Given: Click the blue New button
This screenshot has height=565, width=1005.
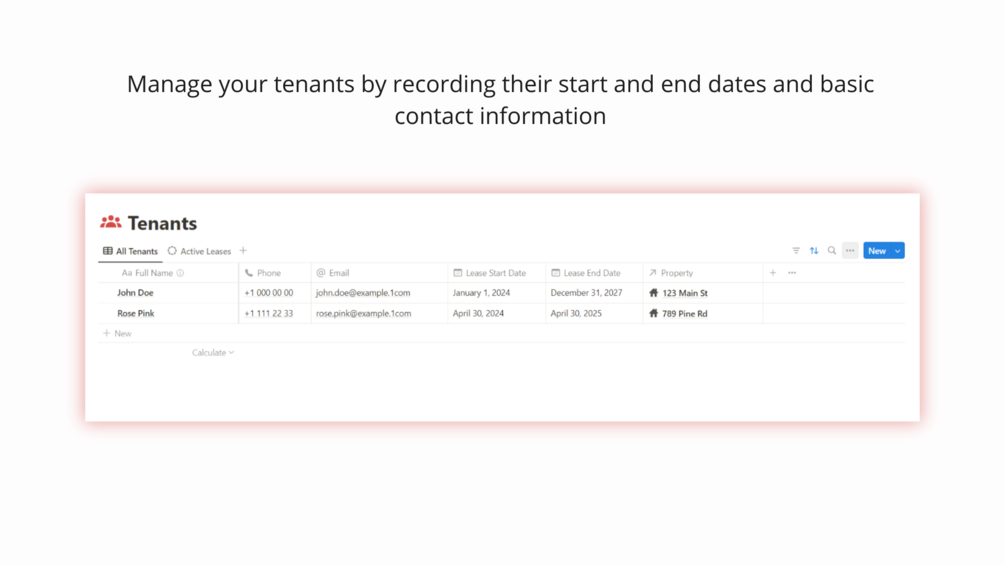Looking at the screenshot, I should click(876, 251).
